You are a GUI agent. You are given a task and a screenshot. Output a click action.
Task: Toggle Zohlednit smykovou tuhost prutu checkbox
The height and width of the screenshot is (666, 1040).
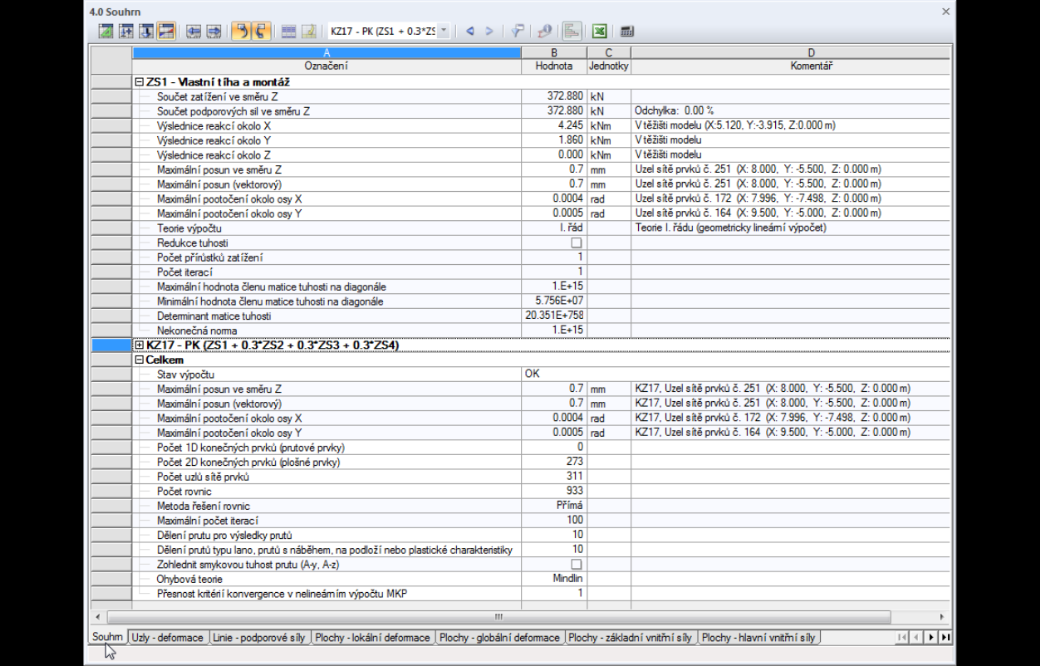point(576,565)
